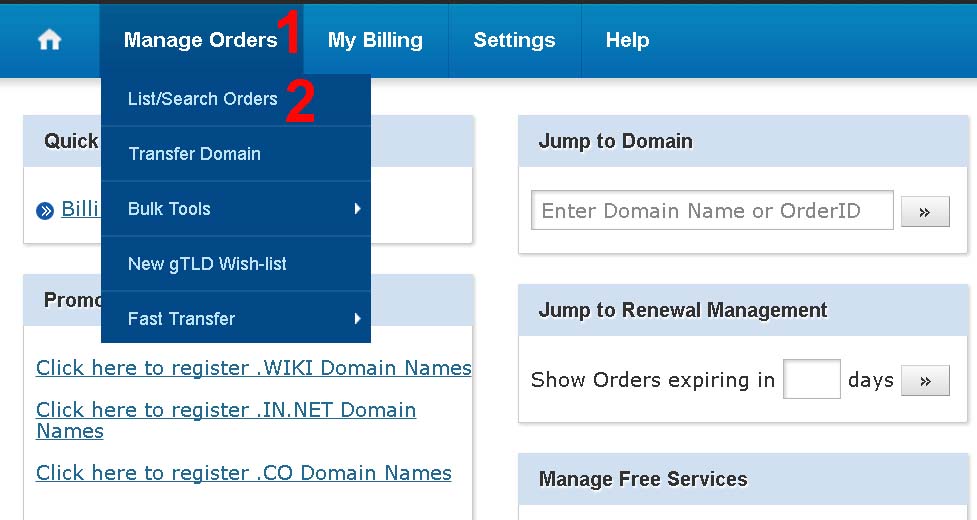Open the My Billing menu

pyautogui.click(x=375, y=40)
